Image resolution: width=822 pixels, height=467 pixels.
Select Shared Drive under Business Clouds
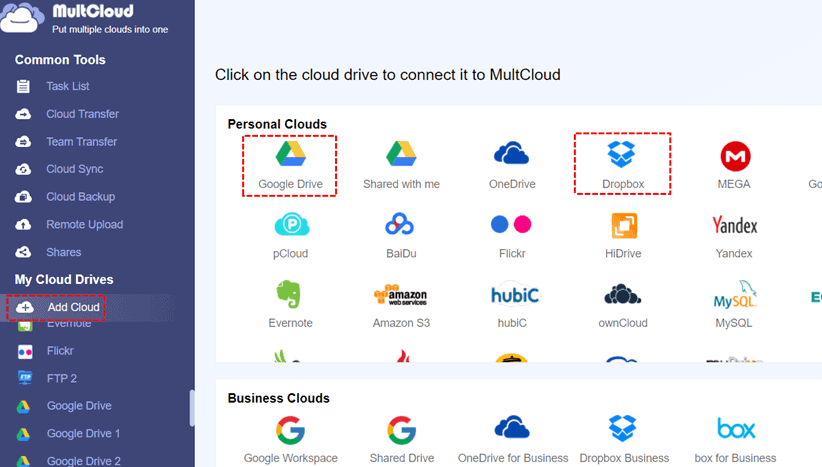tap(402, 439)
